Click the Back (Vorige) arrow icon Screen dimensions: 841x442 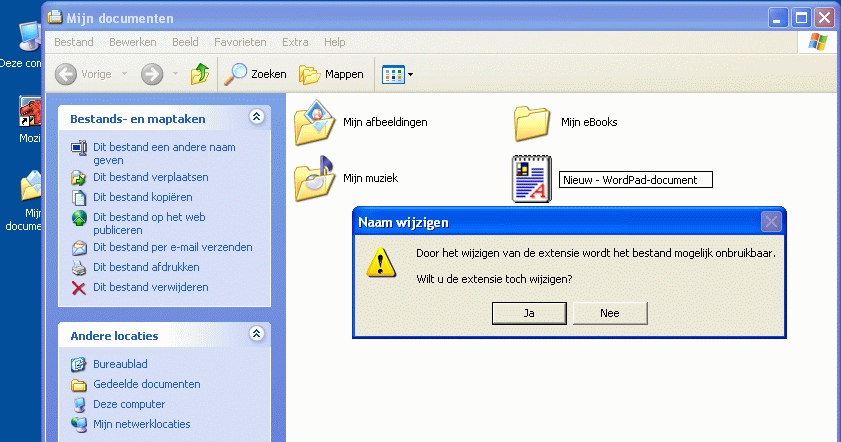(x=66, y=74)
